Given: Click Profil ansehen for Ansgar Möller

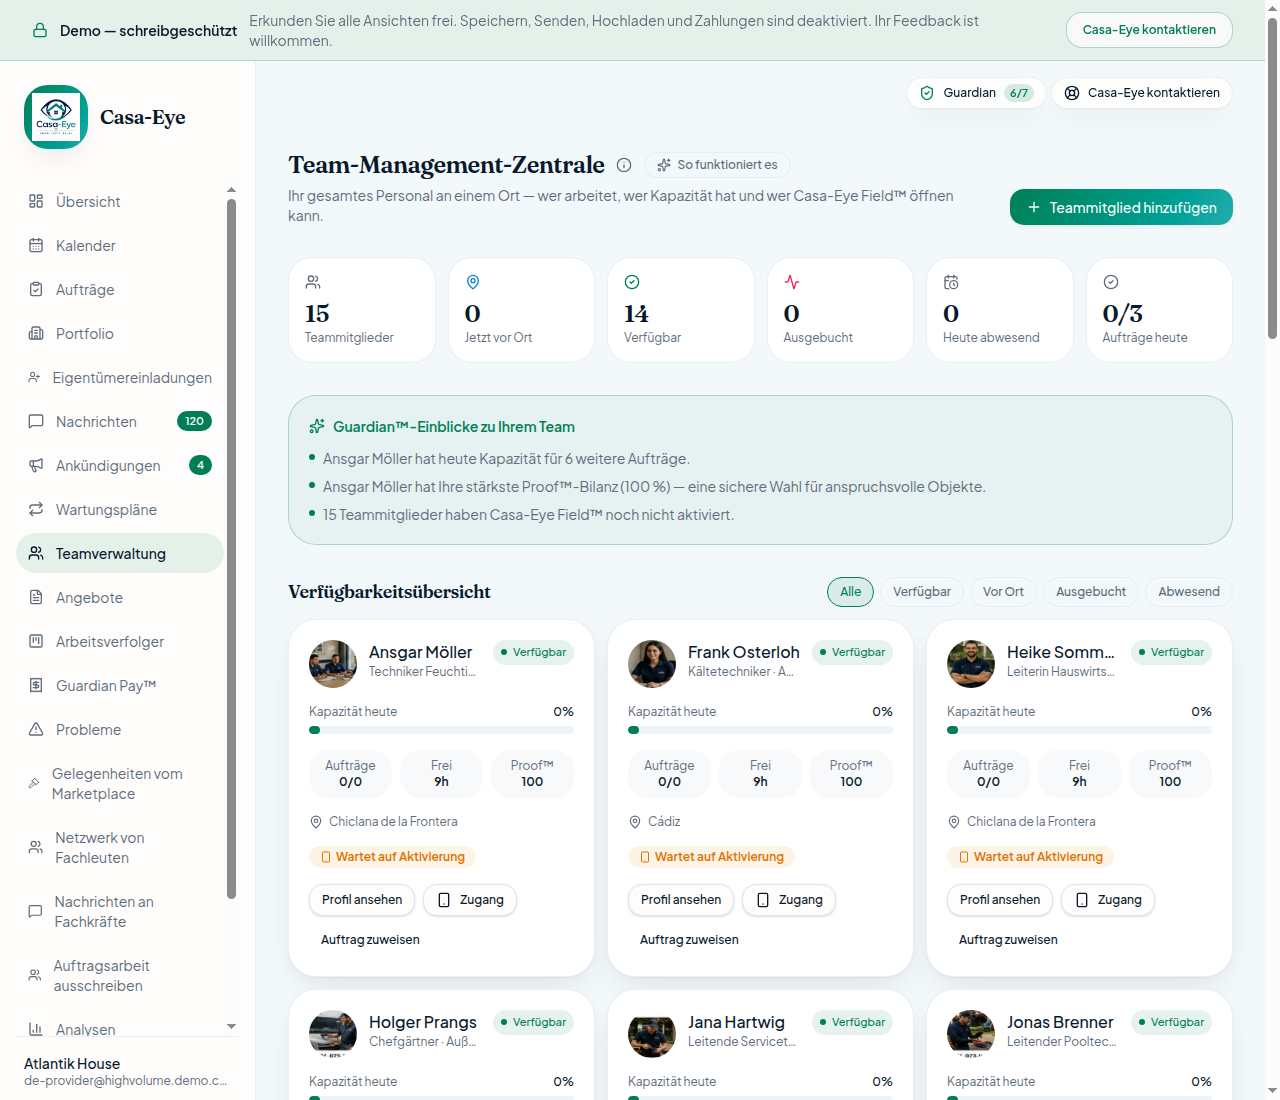Looking at the screenshot, I should [x=362, y=900].
